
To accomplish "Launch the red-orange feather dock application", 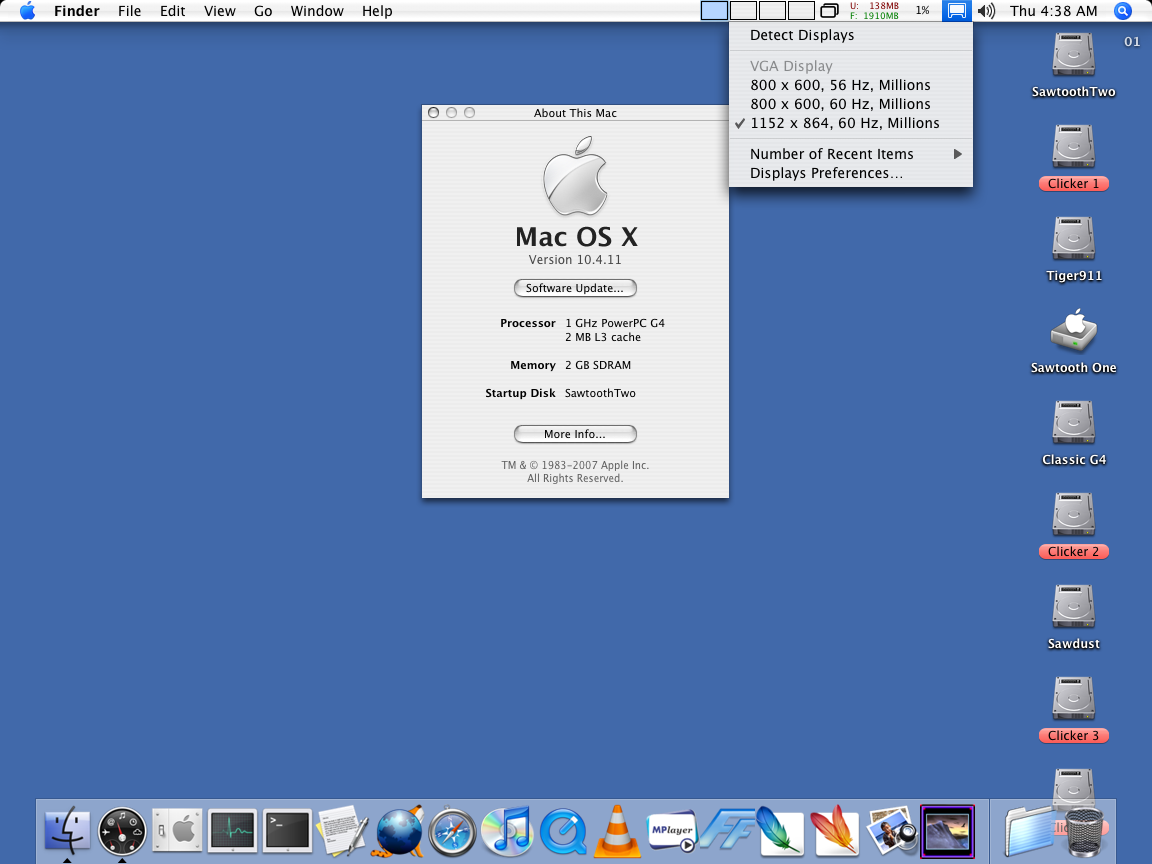I will tap(835, 831).
